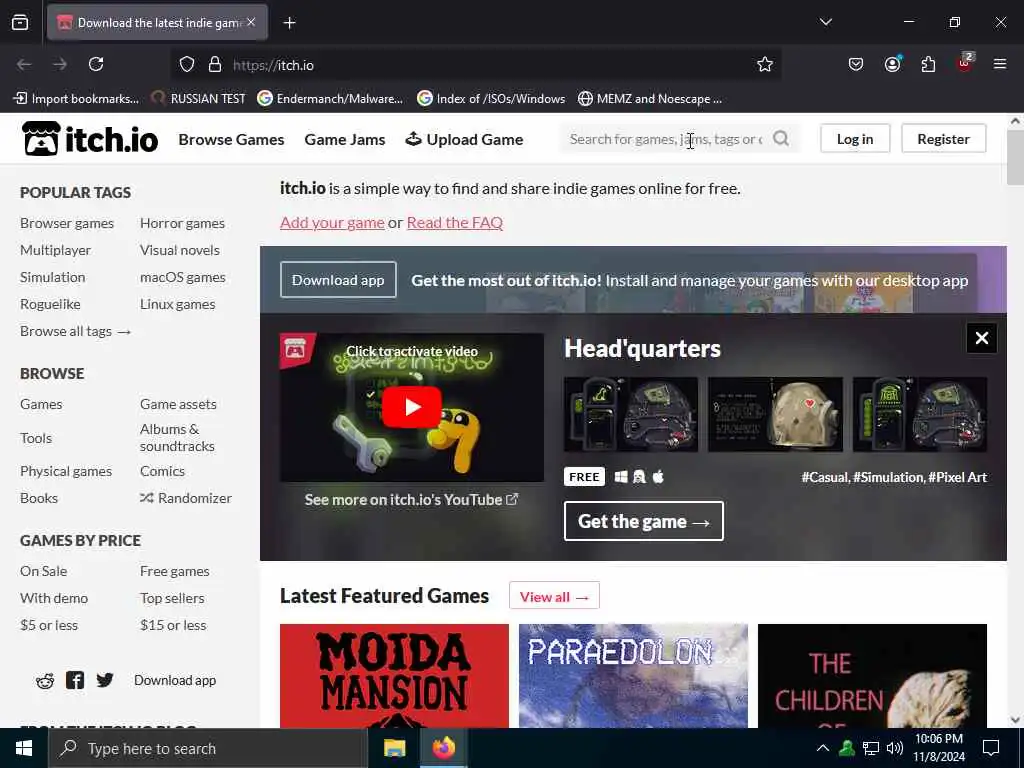Click the volume speaker tray icon
1024x768 pixels.
(895, 748)
